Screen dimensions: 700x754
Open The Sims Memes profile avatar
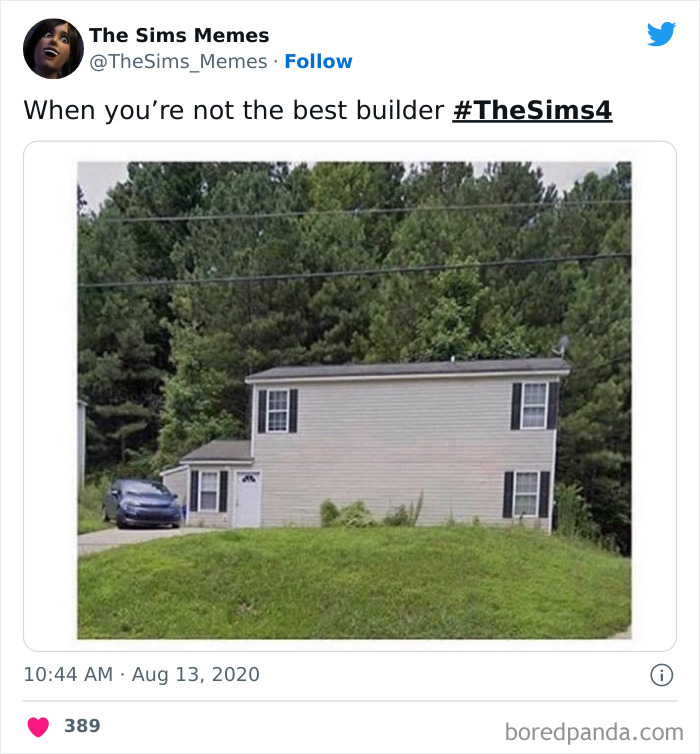[53, 49]
